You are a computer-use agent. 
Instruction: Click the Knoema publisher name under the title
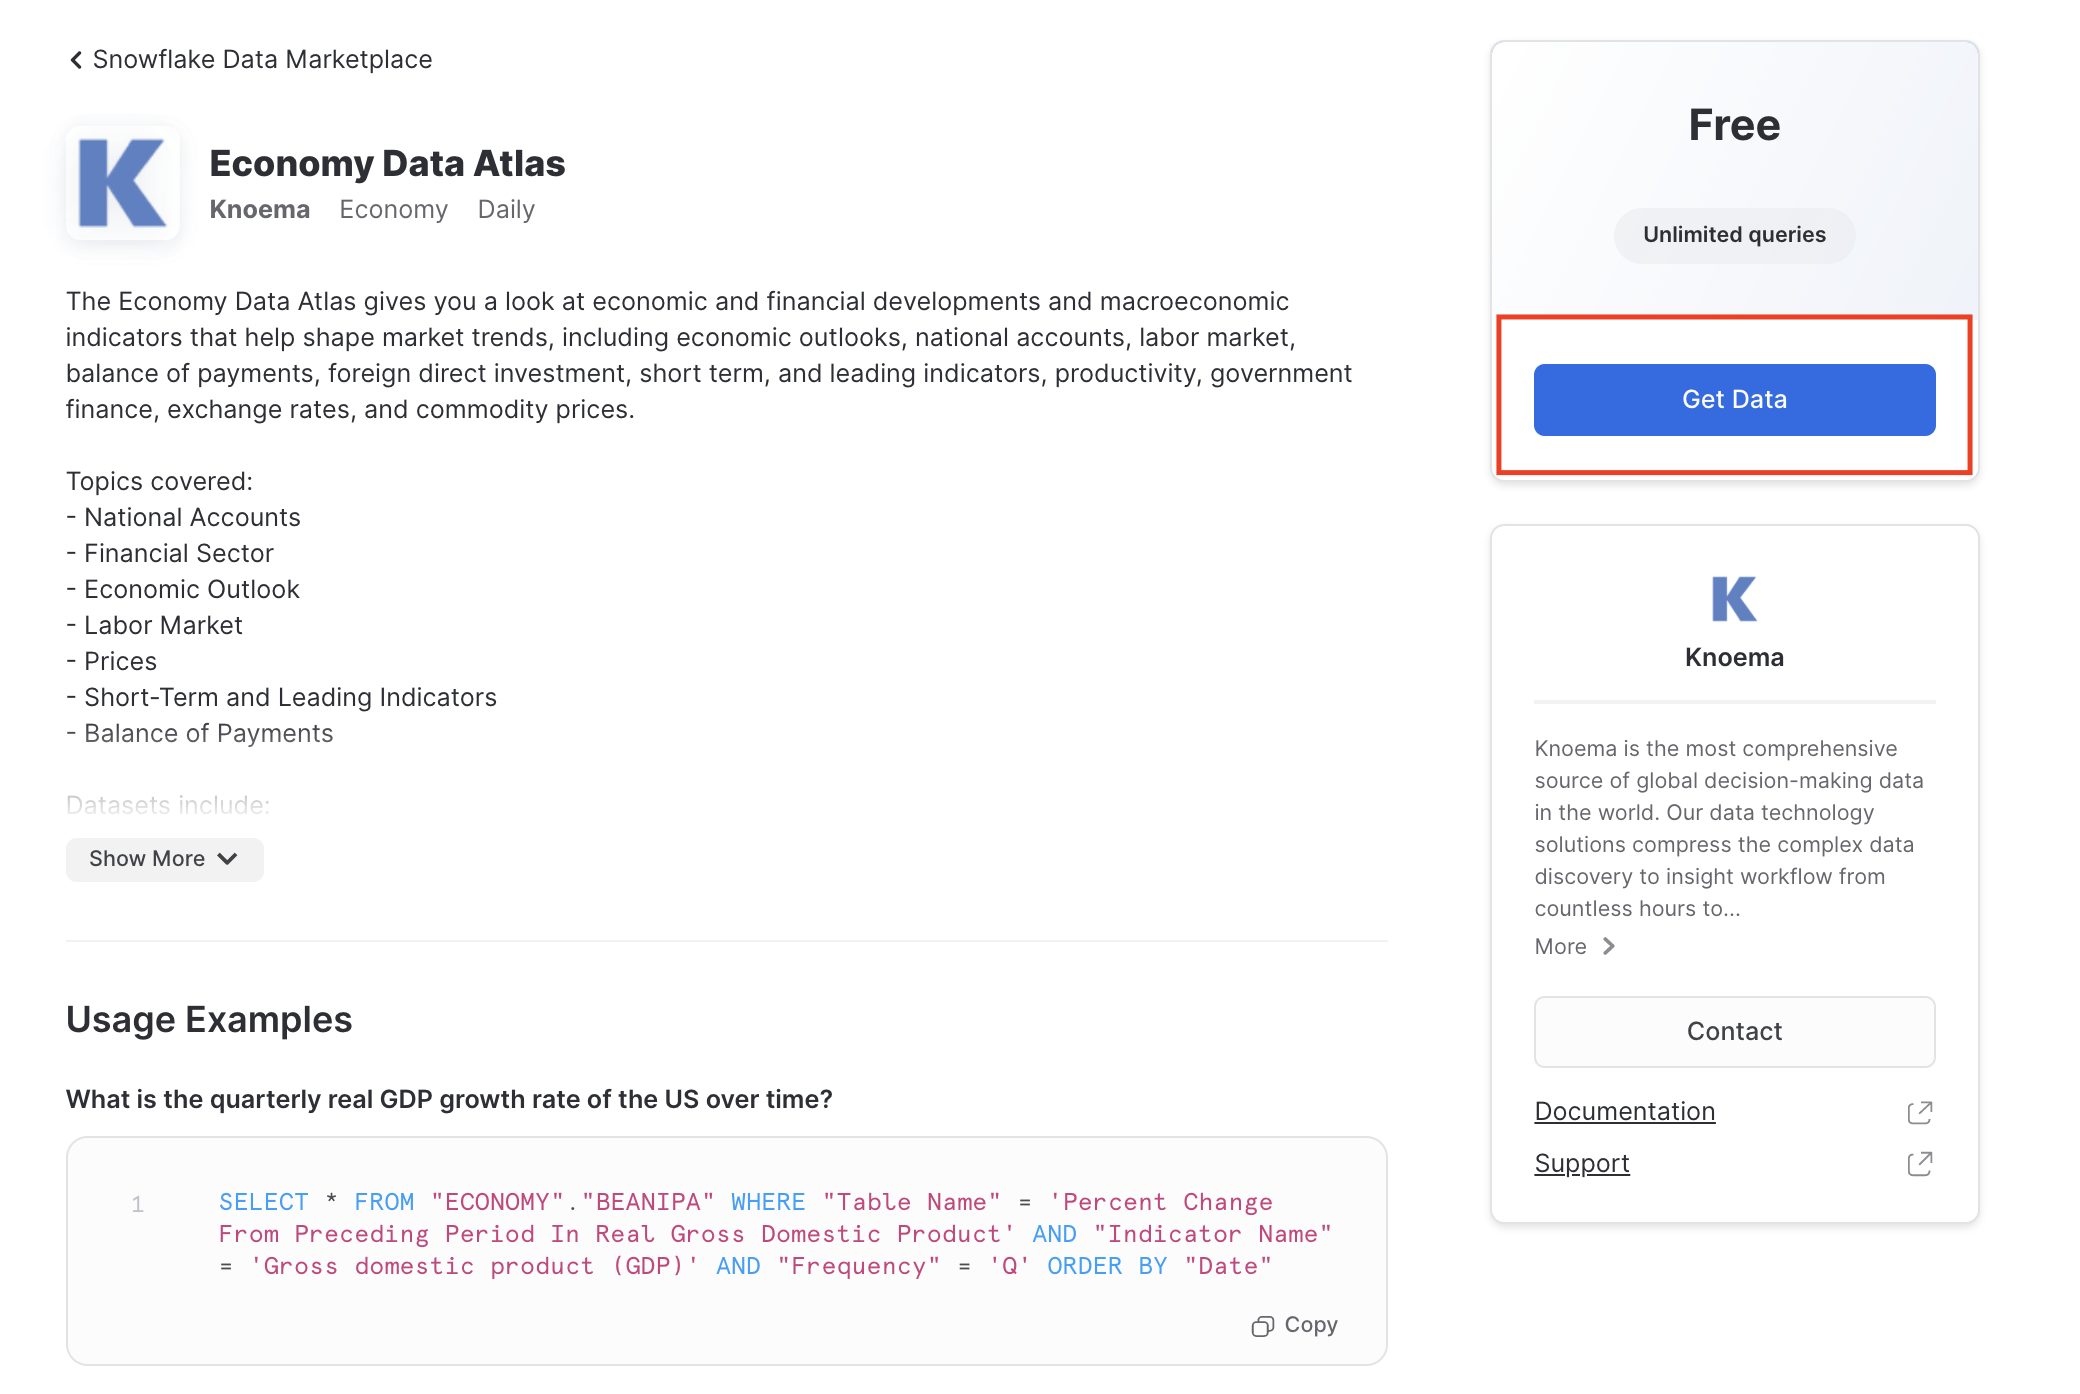pyautogui.click(x=259, y=209)
